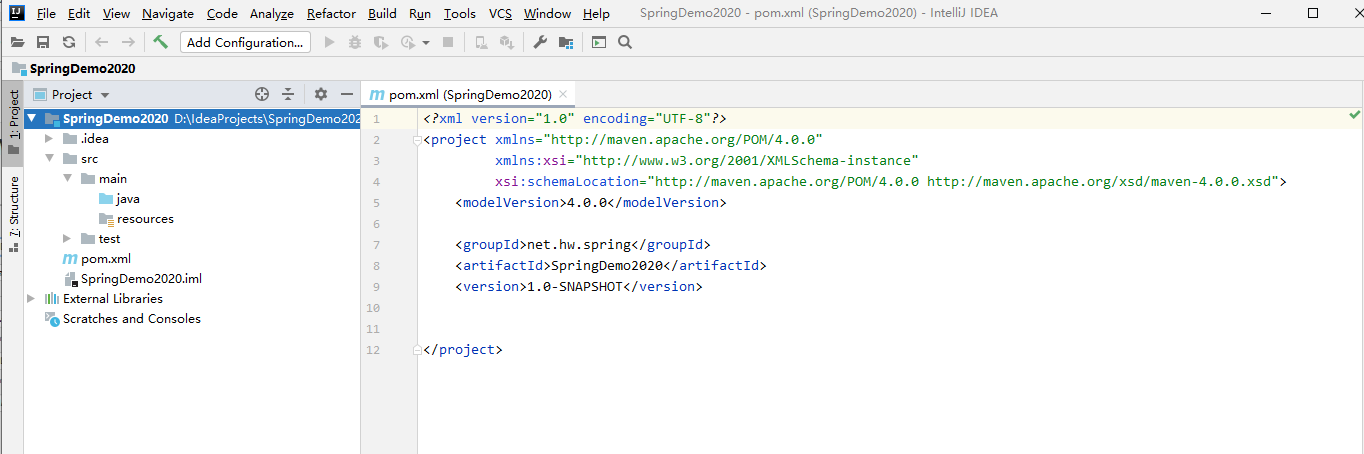
Task: Click 1.0-SNAPSHOT version text
Action: pos(575,287)
